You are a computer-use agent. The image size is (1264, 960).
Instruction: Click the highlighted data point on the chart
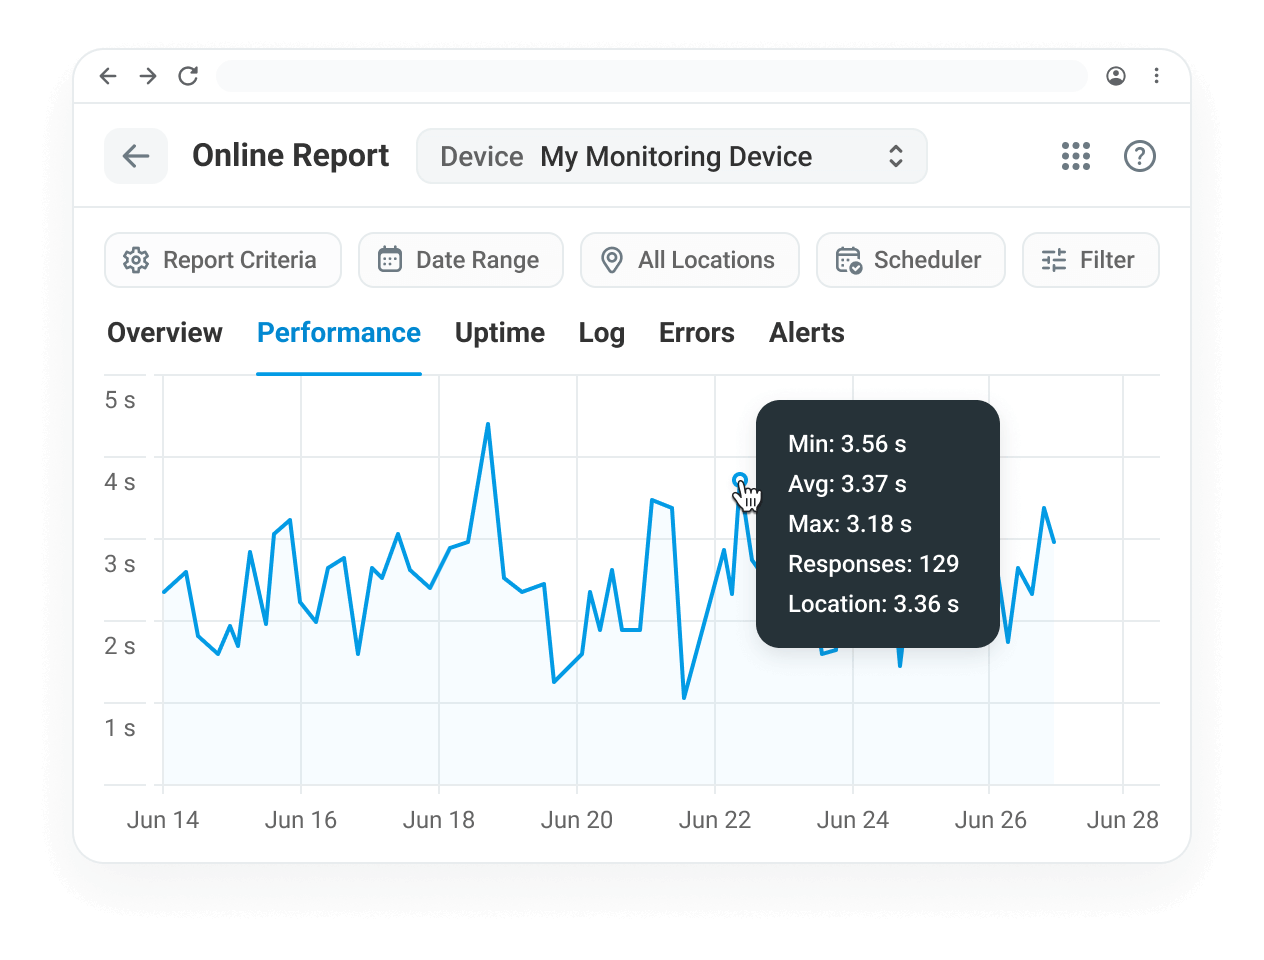[739, 480]
